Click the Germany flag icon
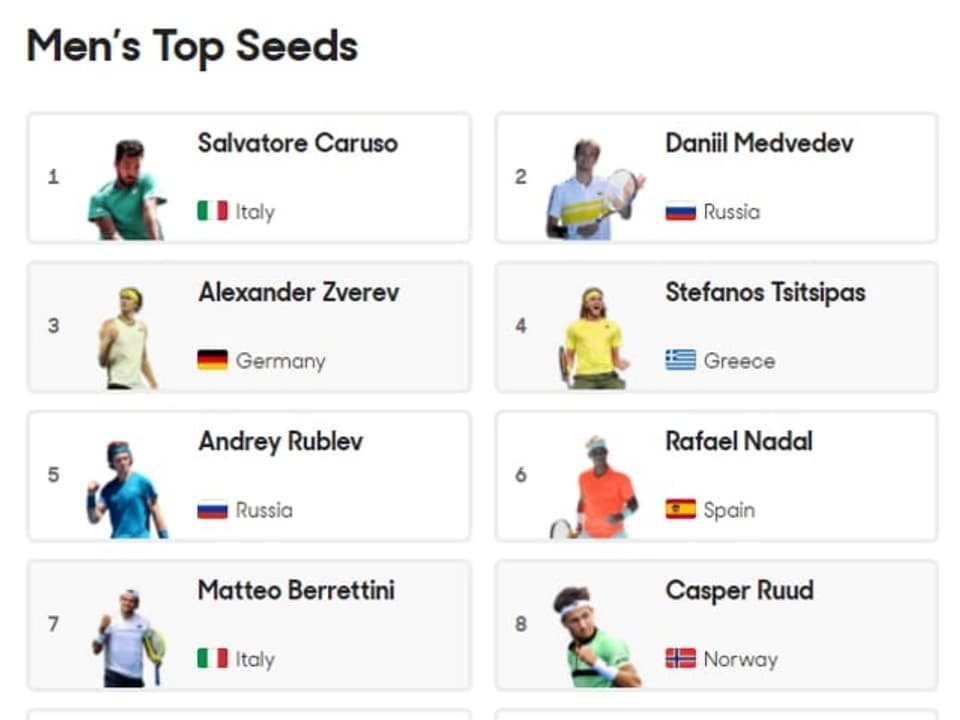Screen dimensions: 960x720 coord(212,360)
